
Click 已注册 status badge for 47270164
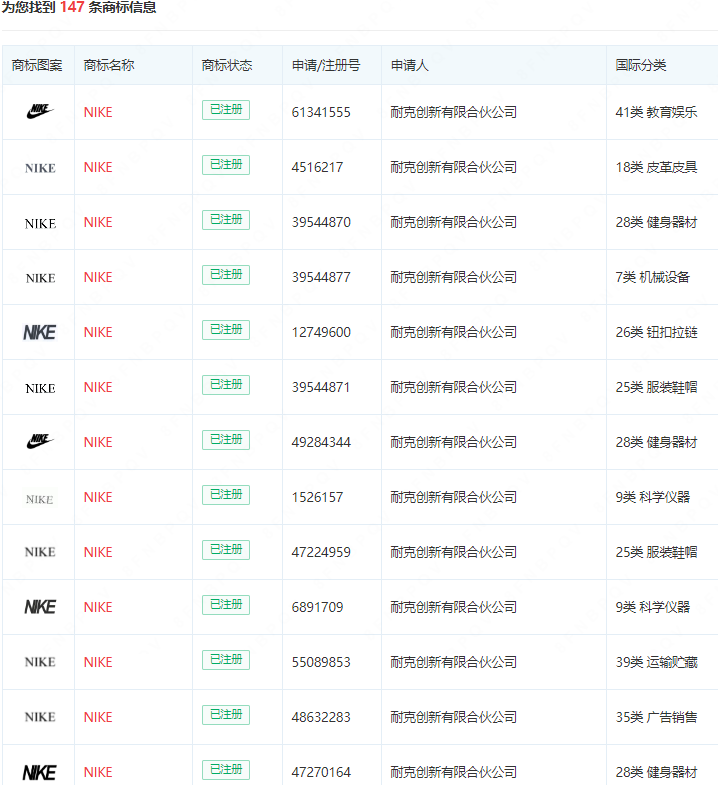click(x=226, y=770)
